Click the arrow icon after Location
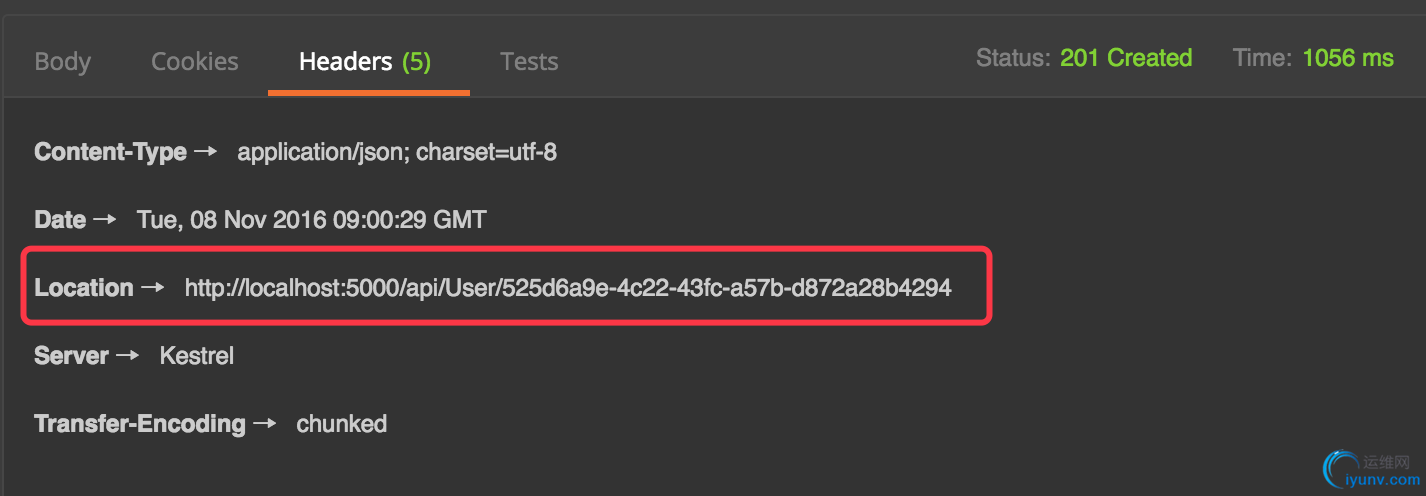Viewport: 1426px width, 496px height. [x=152, y=288]
